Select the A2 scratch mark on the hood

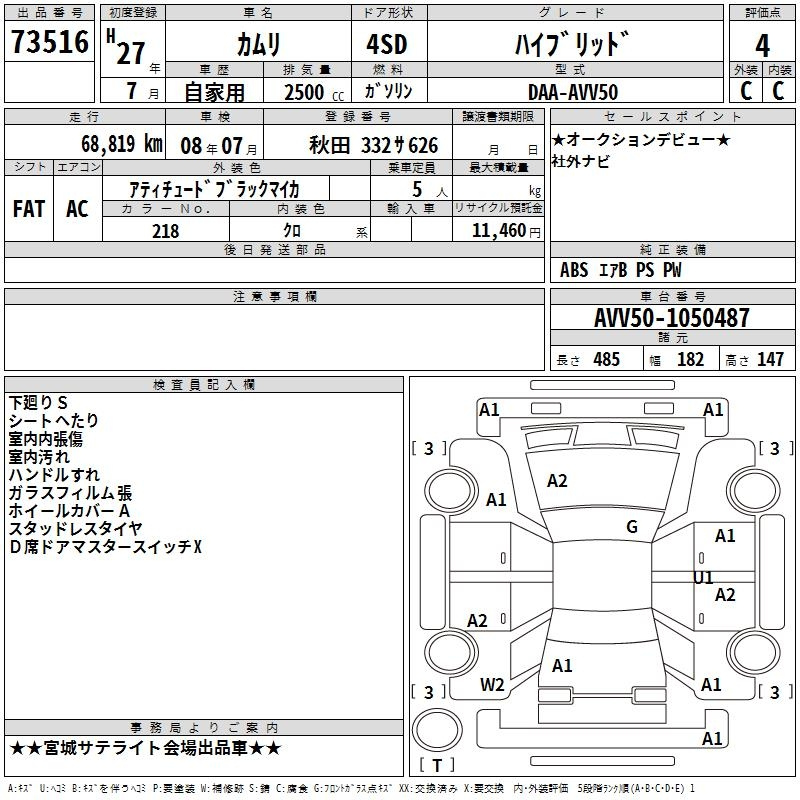pos(557,481)
